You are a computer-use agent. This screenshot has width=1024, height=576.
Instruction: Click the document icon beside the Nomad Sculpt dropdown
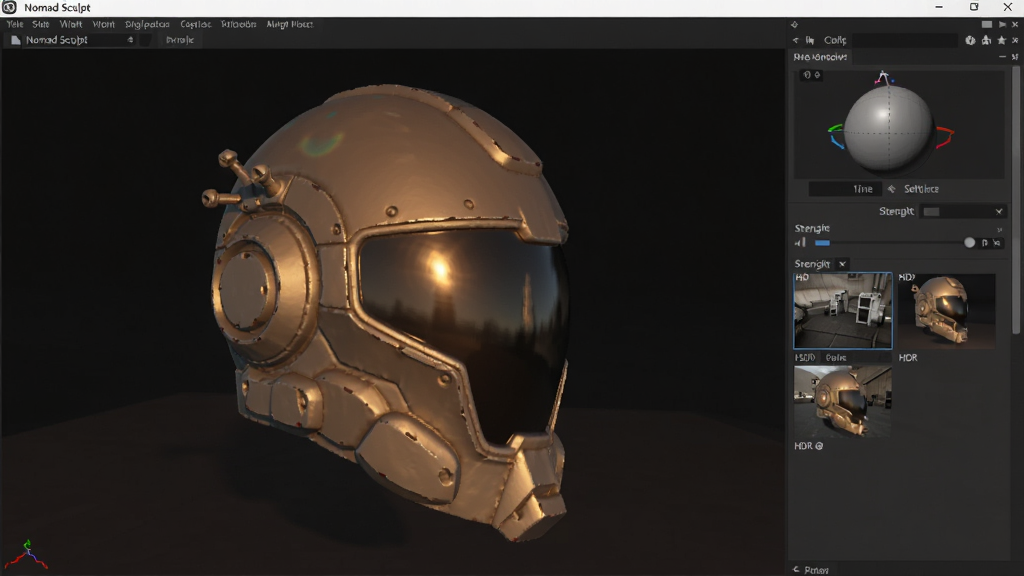pyautogui.click(x=16, y=40)
